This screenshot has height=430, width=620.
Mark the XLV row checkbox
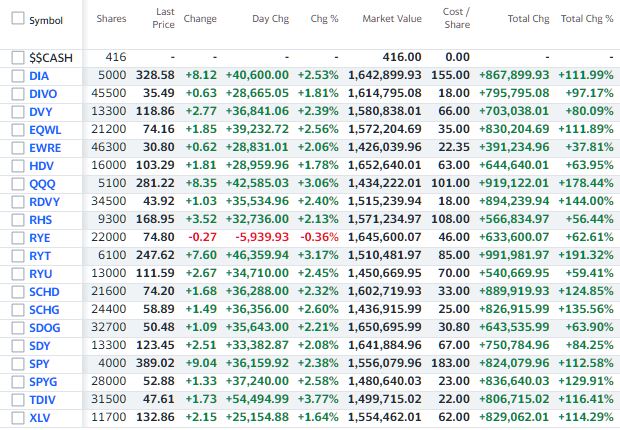(x=18, y=417)
